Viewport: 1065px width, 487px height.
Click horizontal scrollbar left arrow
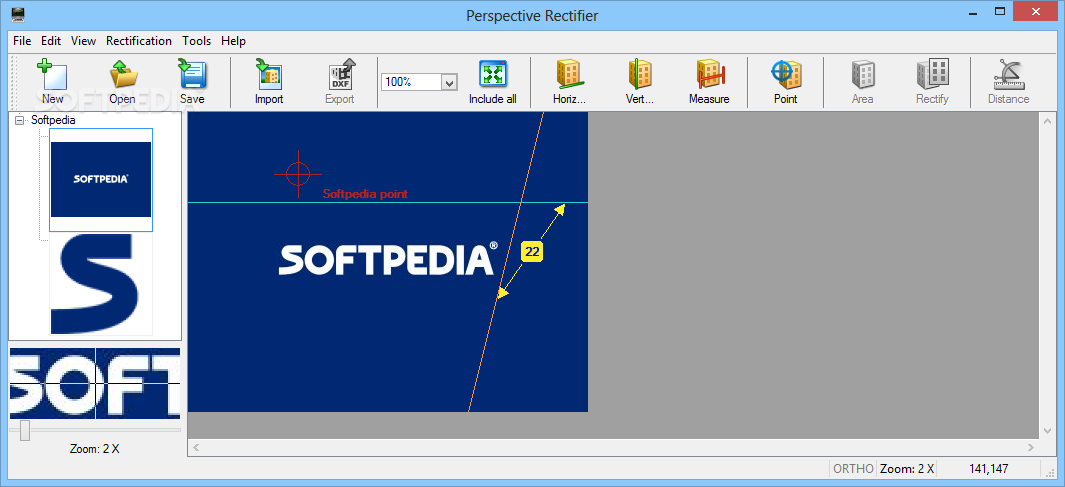tap(196, 447)
